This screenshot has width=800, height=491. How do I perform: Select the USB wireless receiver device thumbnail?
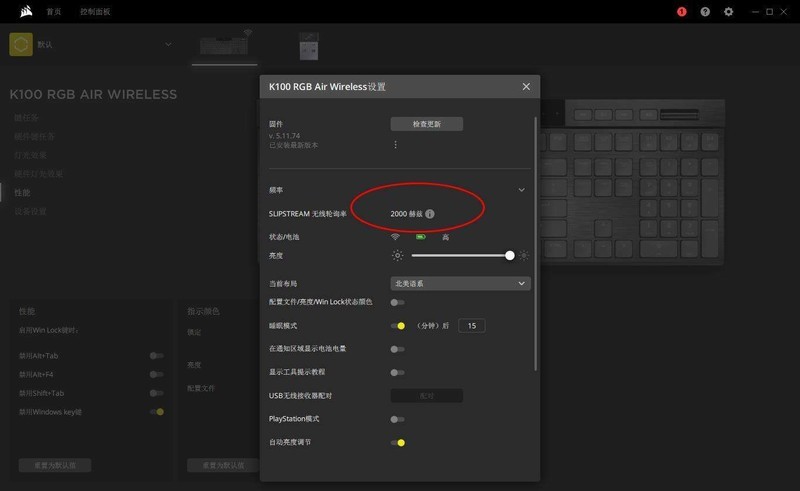309,46
